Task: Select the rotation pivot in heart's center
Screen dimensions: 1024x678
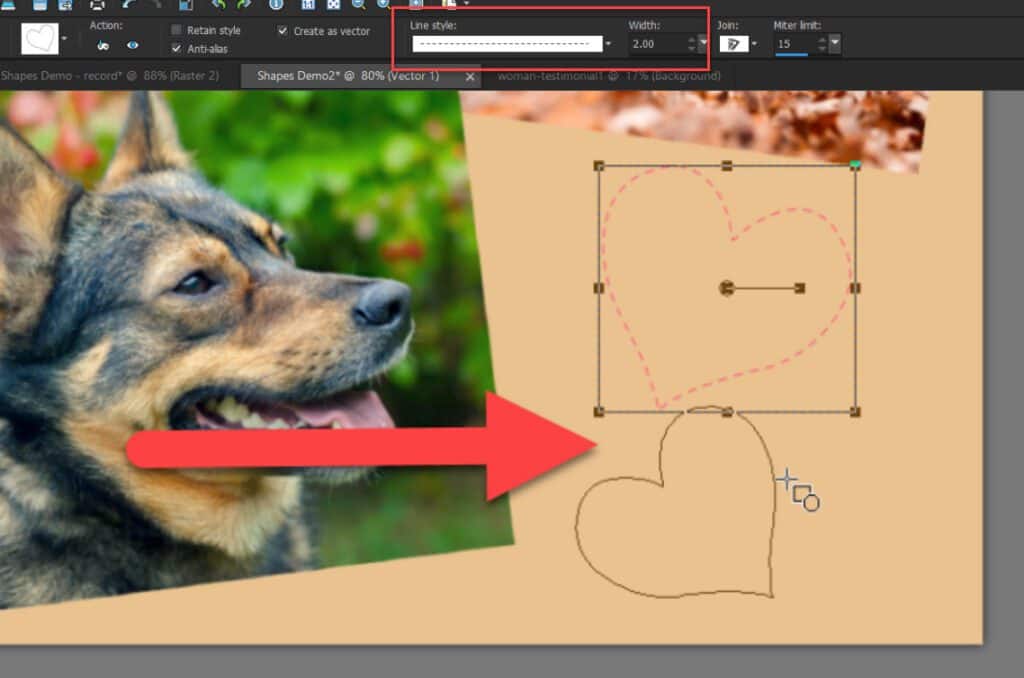Action: [727, 288]
